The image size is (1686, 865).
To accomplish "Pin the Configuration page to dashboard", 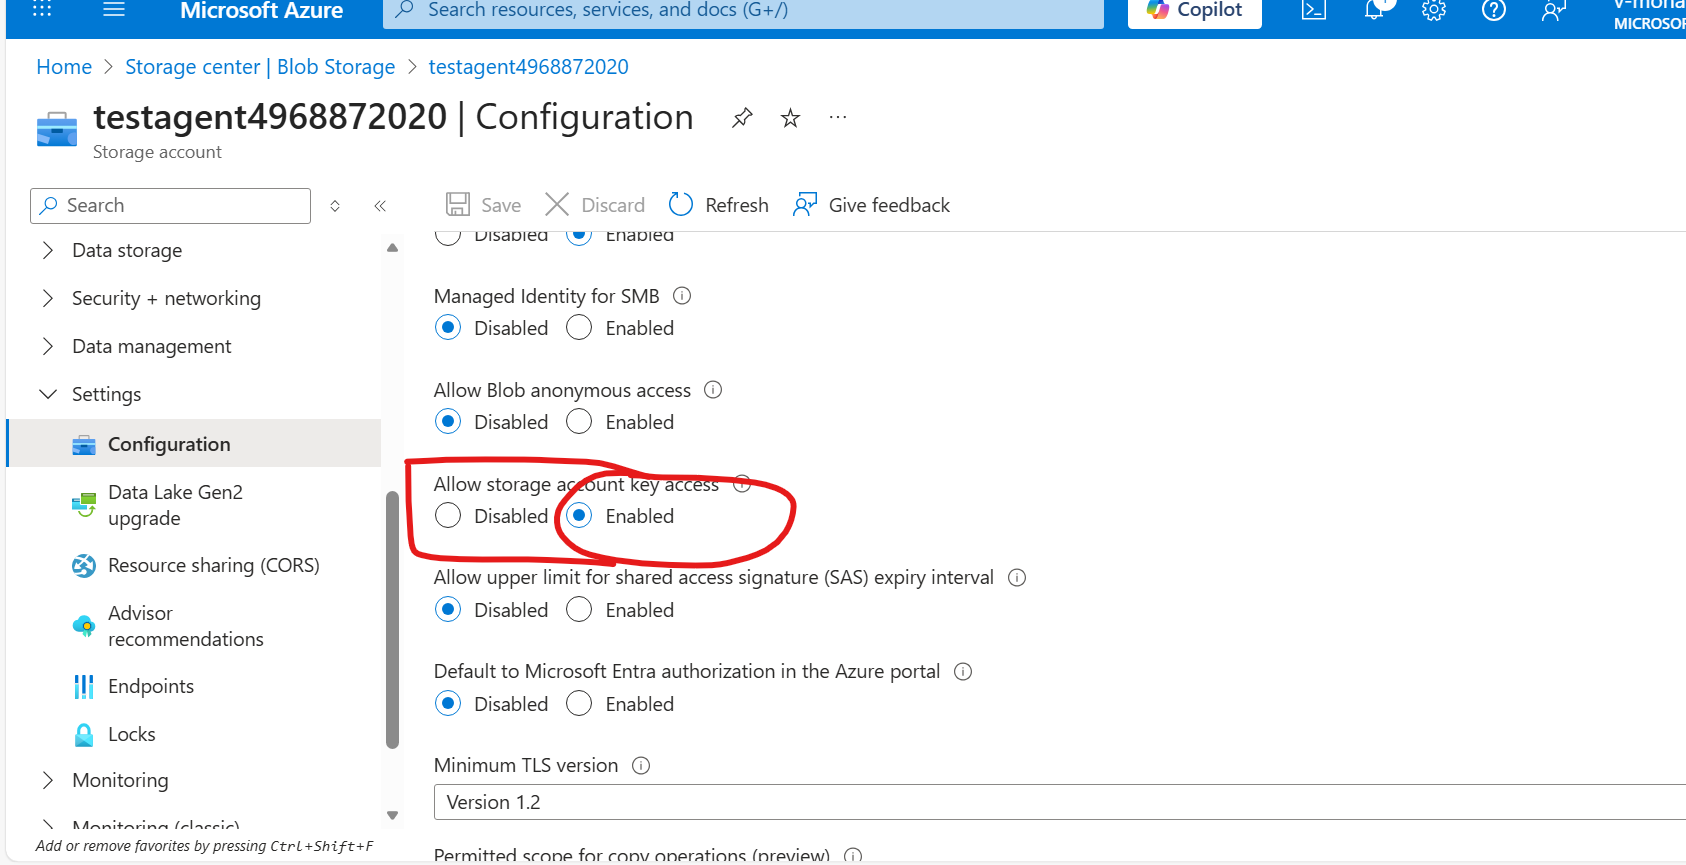I will point(742,118).
